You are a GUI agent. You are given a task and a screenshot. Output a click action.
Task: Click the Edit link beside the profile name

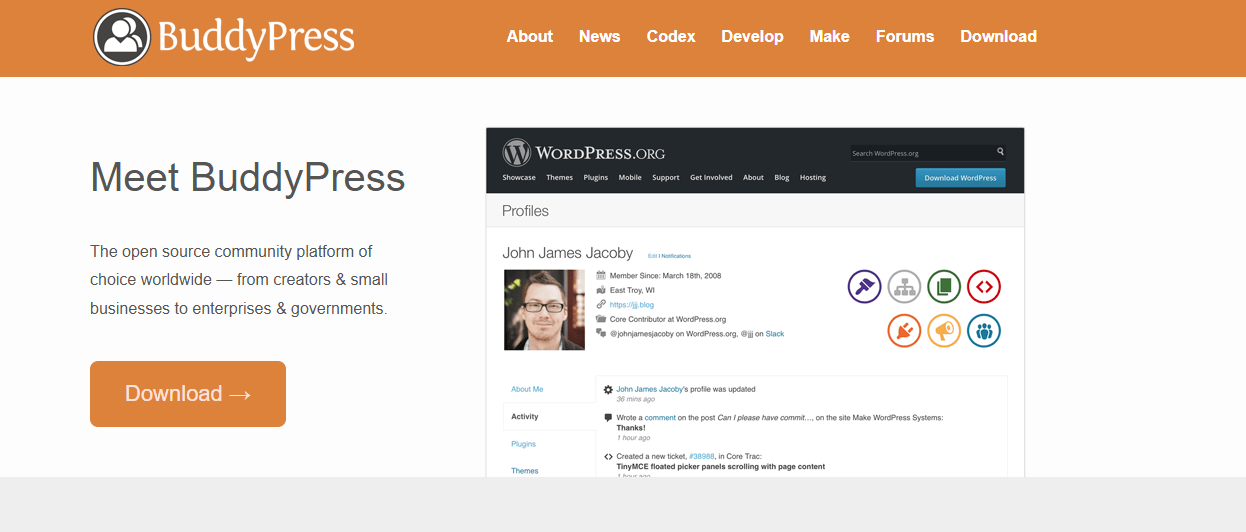652,256
